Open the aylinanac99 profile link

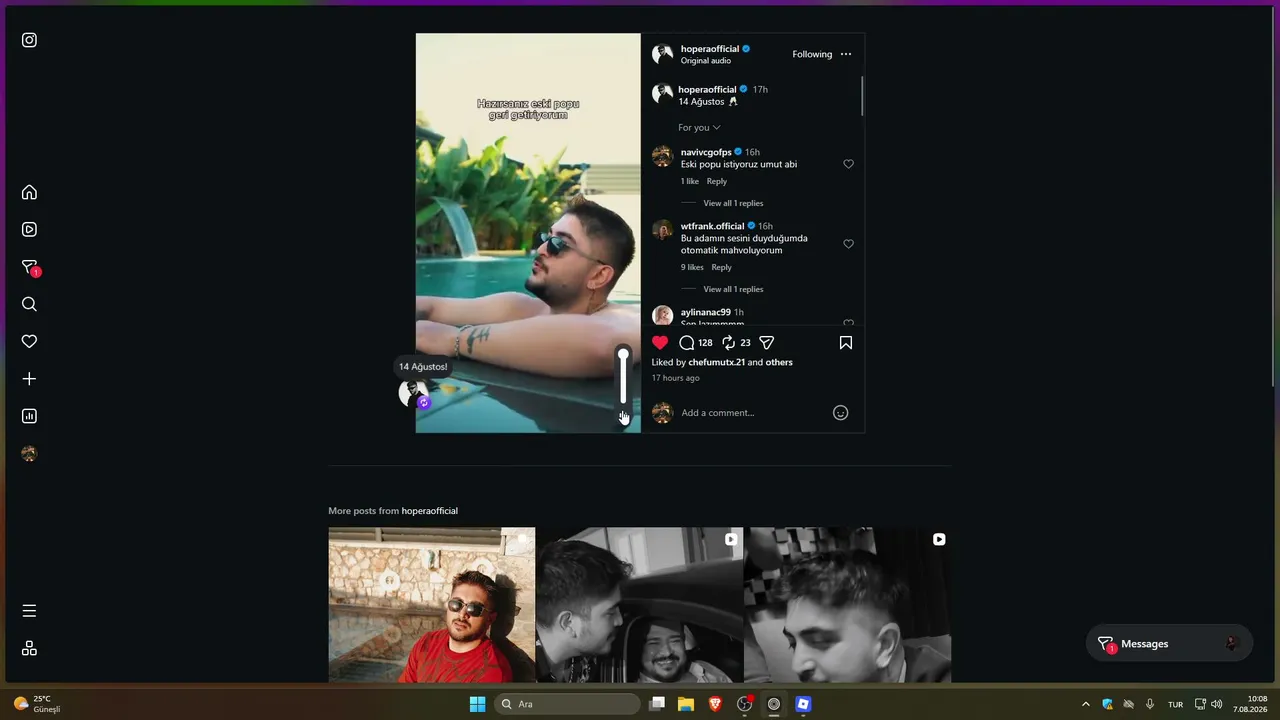(706, 312)
